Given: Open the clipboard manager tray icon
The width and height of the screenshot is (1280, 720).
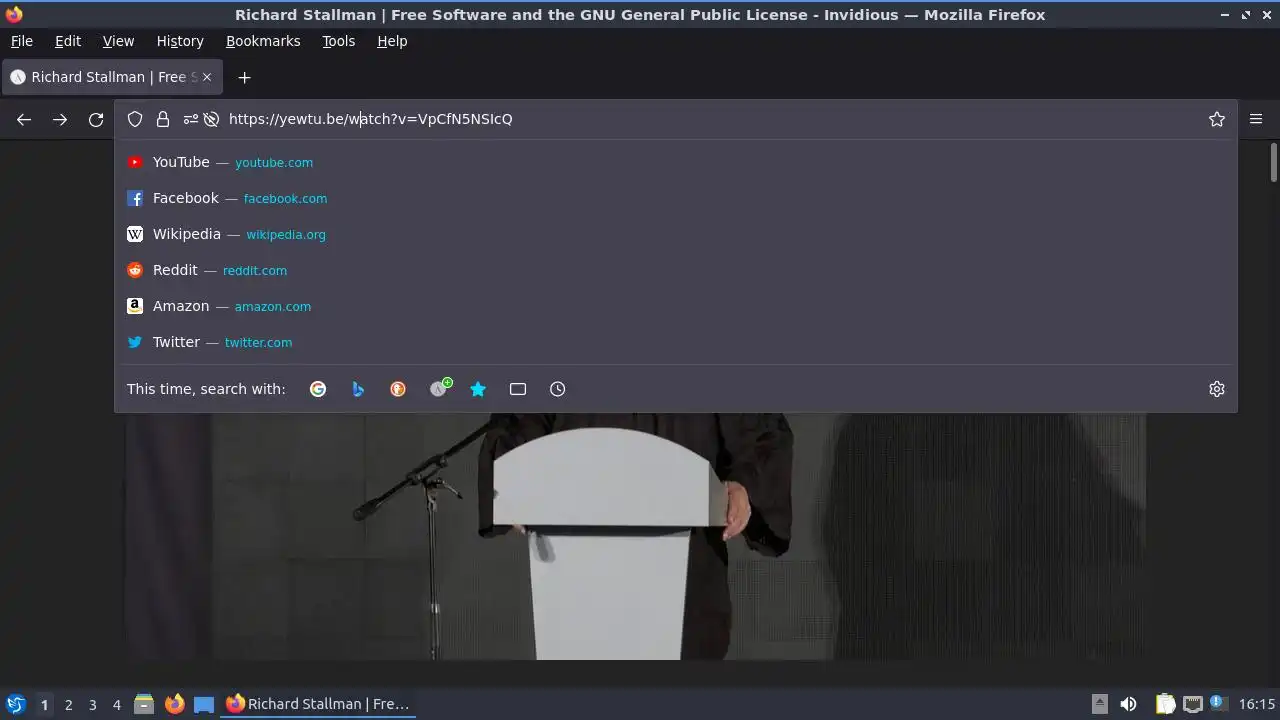Looking at the screenshot, I should [x=1166, y=704].
